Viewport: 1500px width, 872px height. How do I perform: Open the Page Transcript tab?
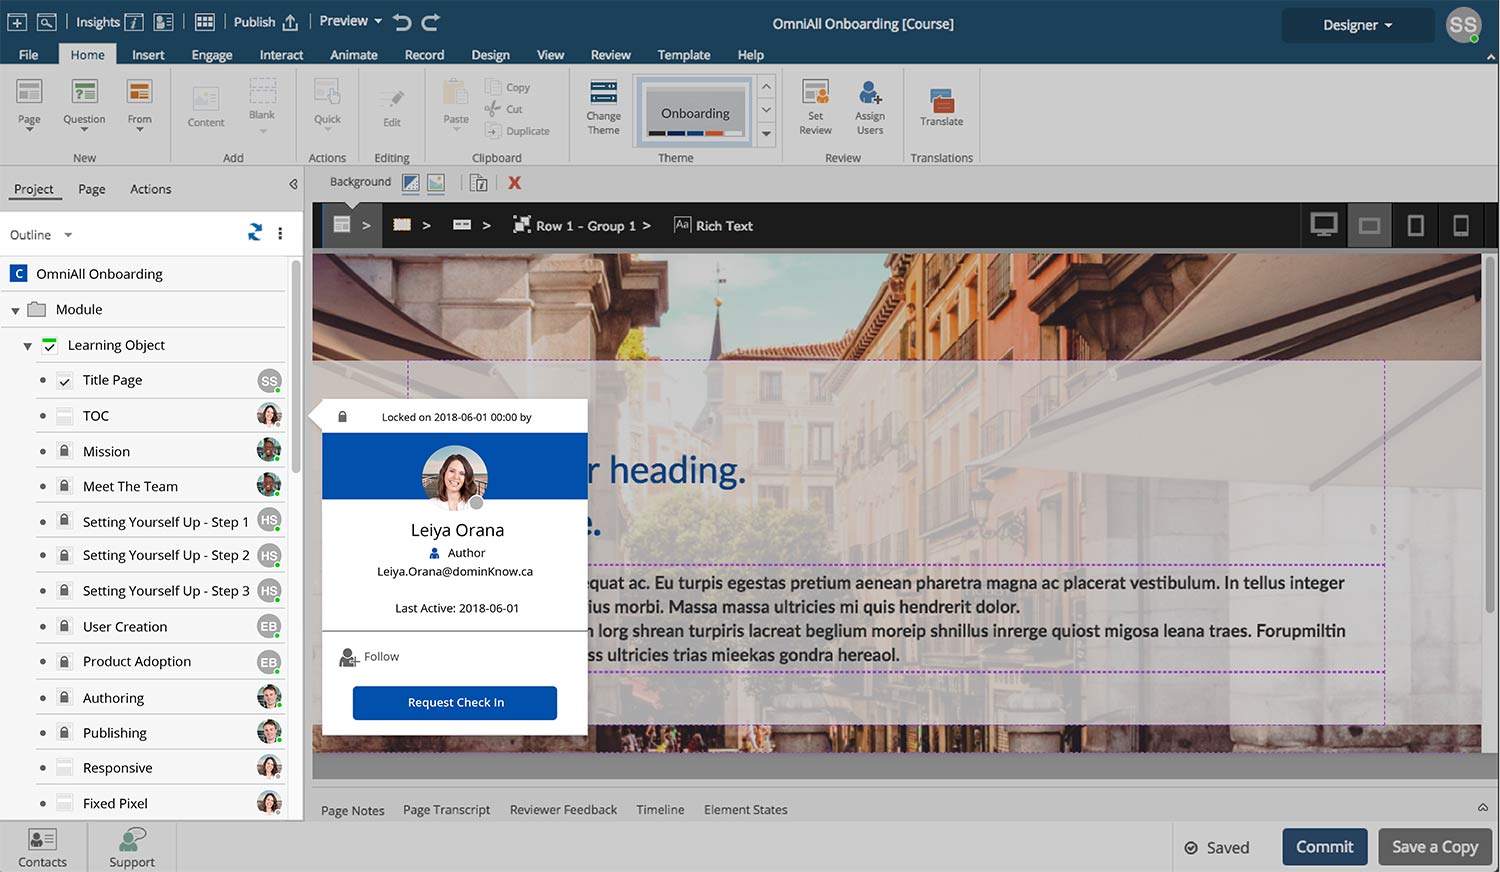(446, 809)
